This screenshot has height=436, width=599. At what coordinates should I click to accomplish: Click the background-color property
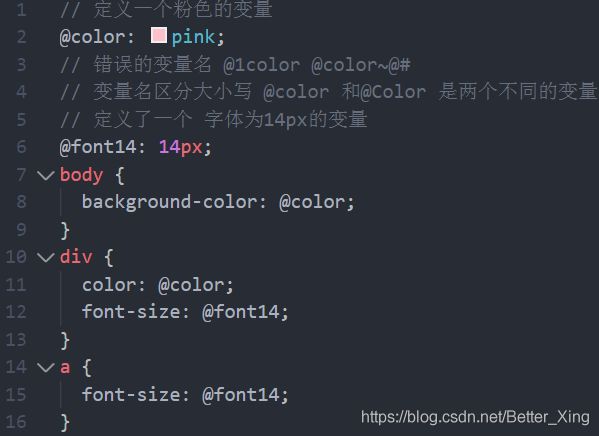(x=169, y=202)
